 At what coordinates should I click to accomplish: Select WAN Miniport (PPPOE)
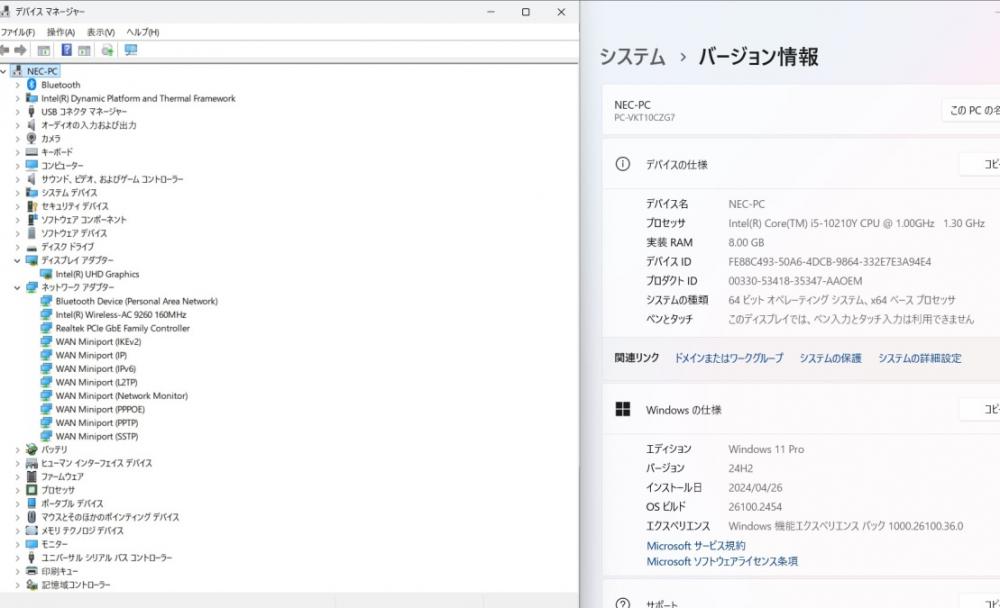(100, 410)
